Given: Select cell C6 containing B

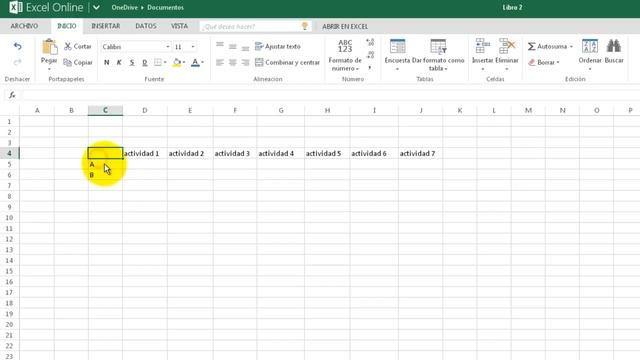Looking at the screenshot, I should pyautogui.click(x=105, y=175).
